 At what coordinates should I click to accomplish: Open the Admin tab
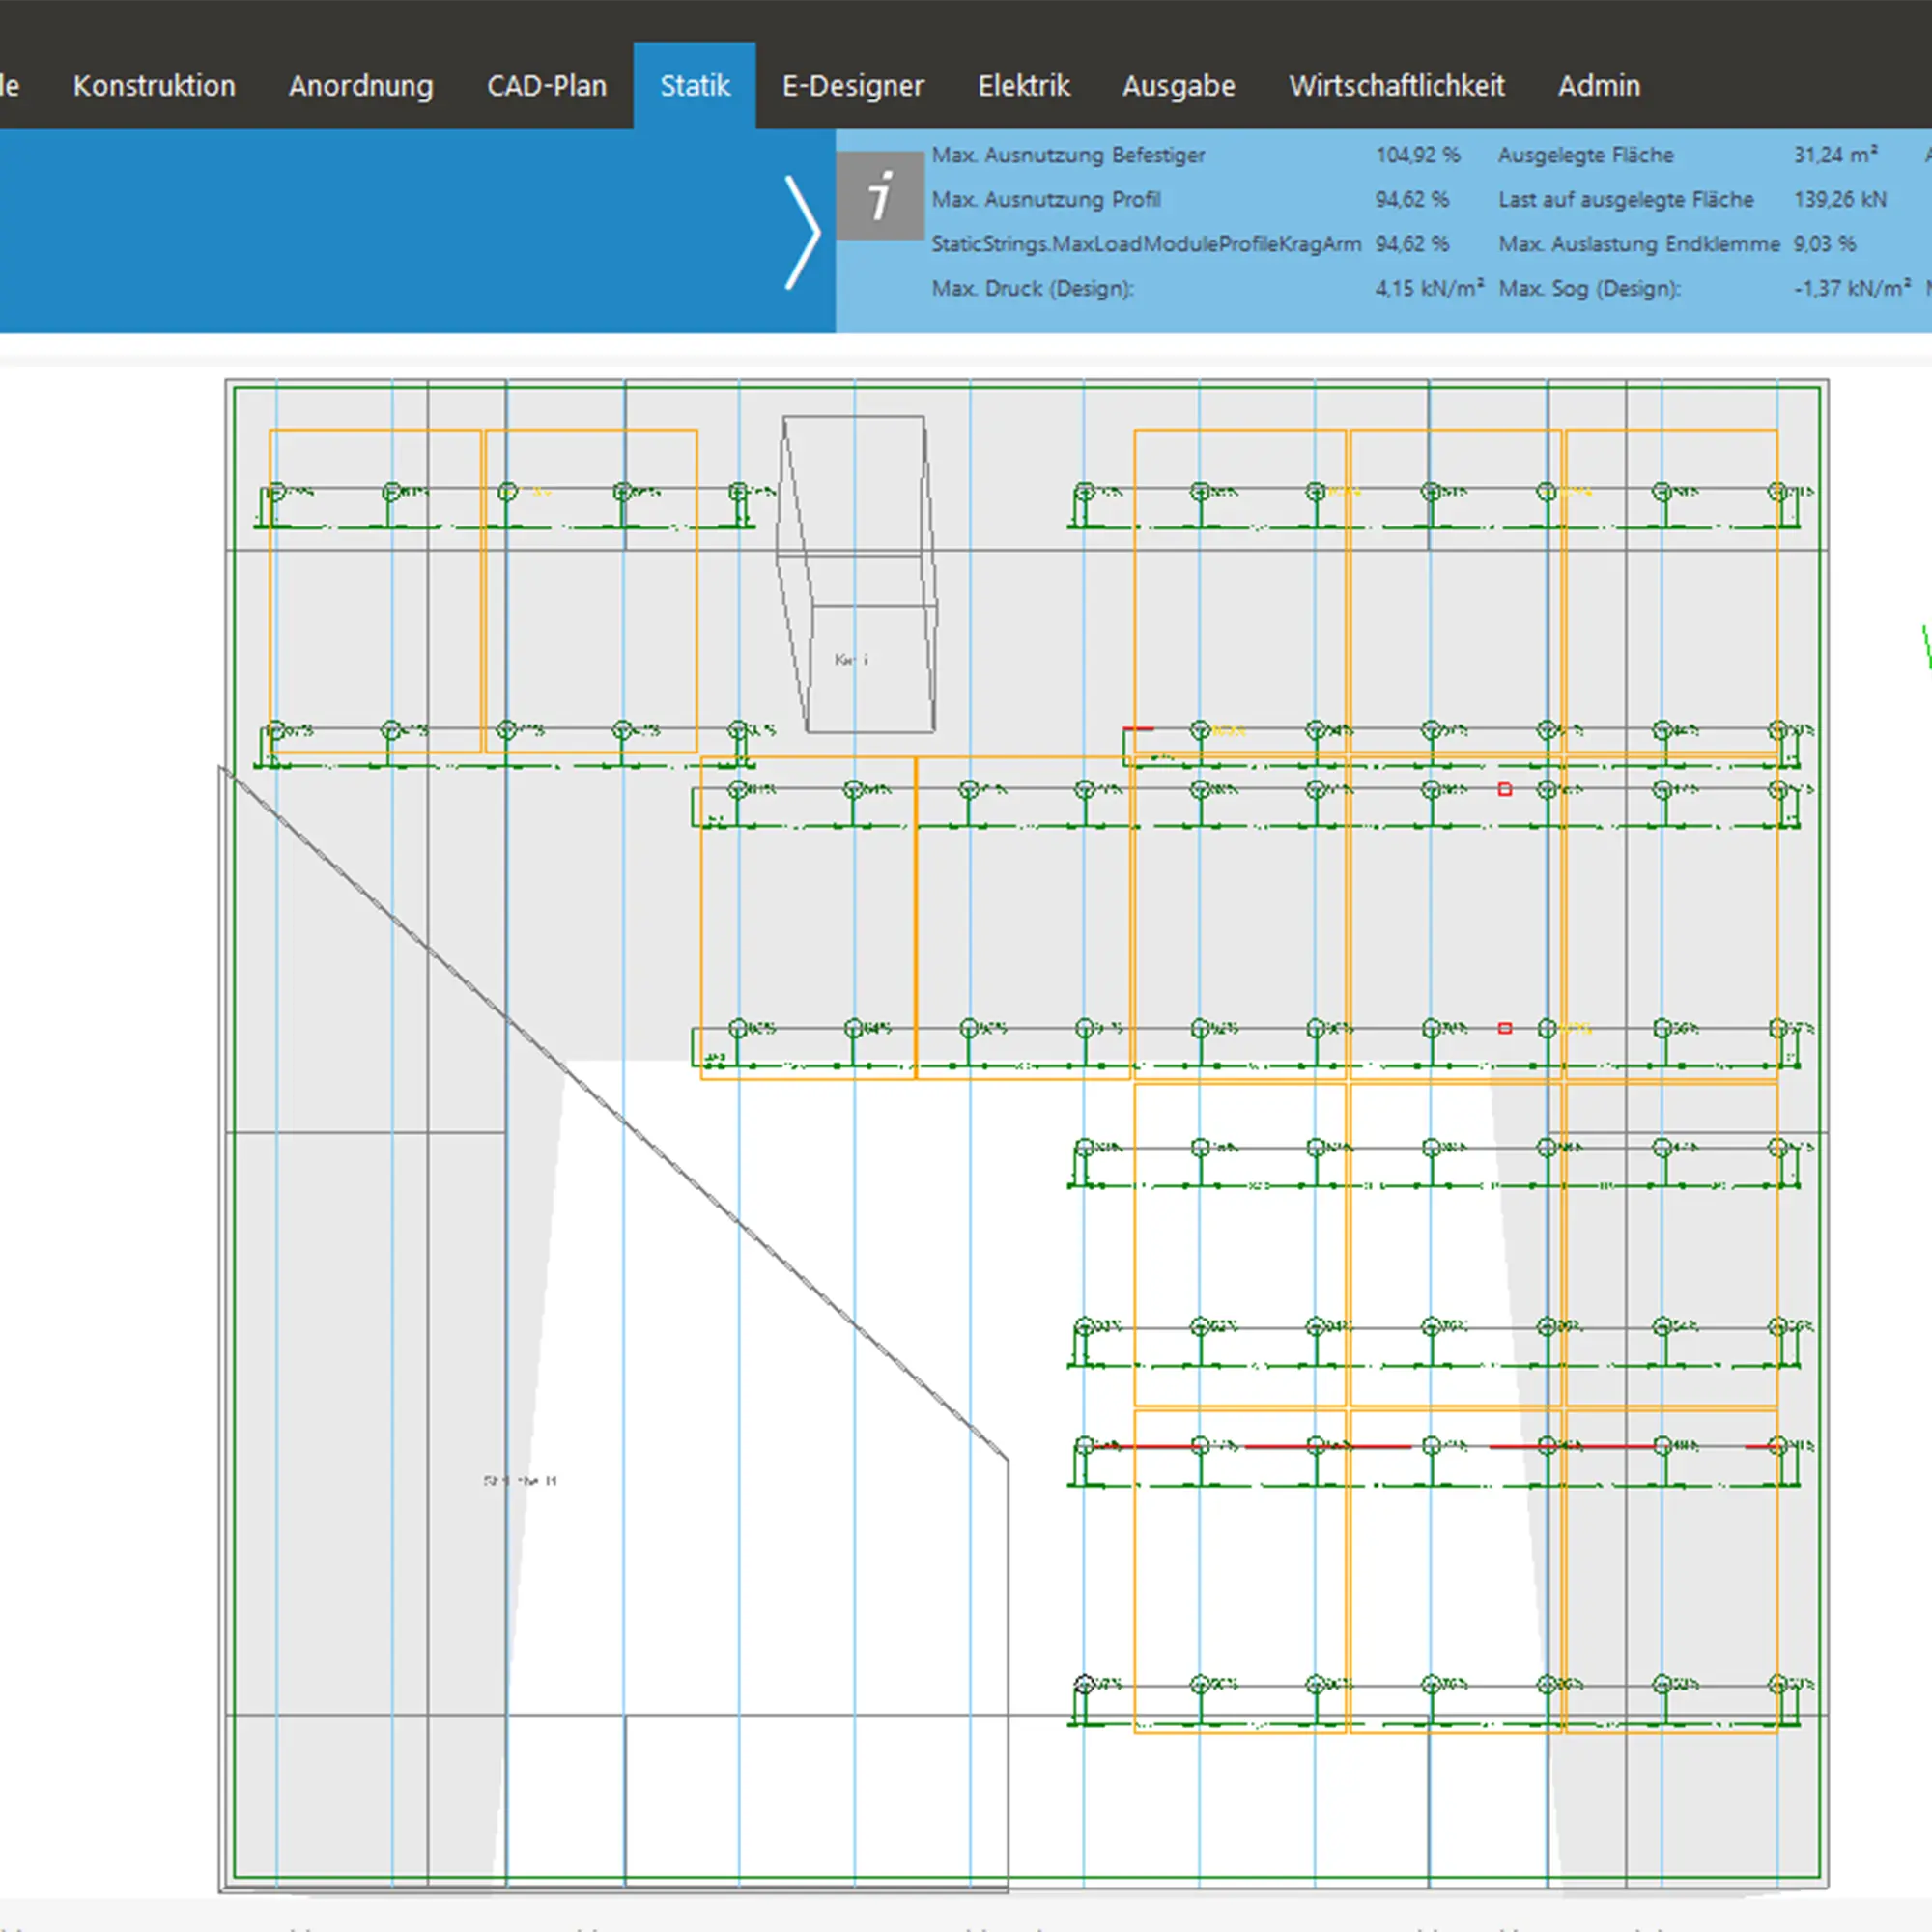coord(1598,86)
